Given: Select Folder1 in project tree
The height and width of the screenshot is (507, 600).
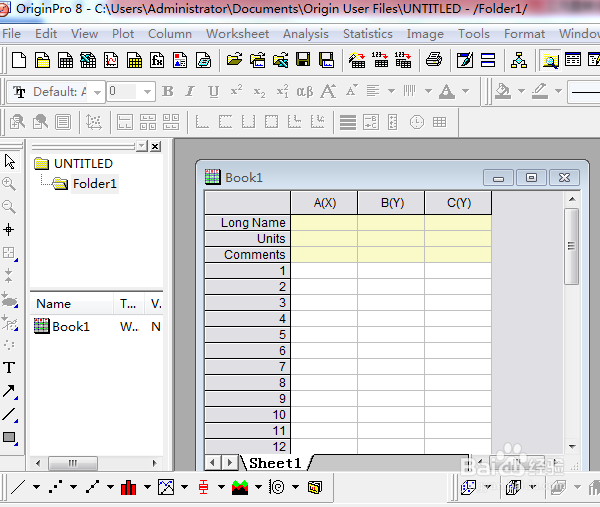Looking at the screenshot, I should (95, 184).
